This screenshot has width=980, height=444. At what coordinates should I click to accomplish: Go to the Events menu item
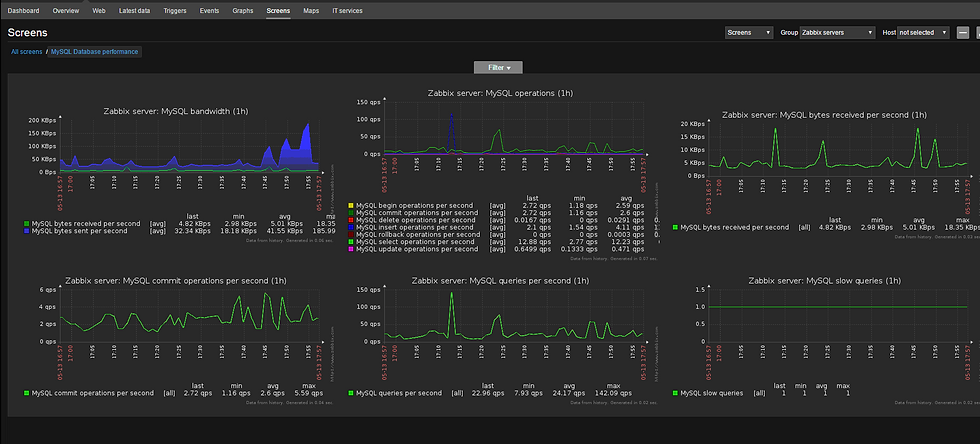pyautogui.click(x=209, y=11)
